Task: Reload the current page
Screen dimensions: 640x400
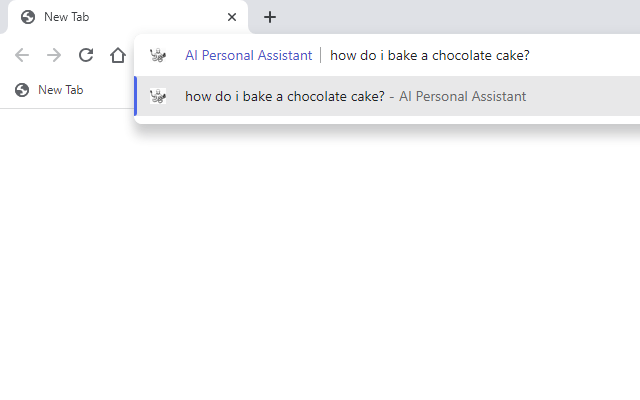Action: [86, 55]
